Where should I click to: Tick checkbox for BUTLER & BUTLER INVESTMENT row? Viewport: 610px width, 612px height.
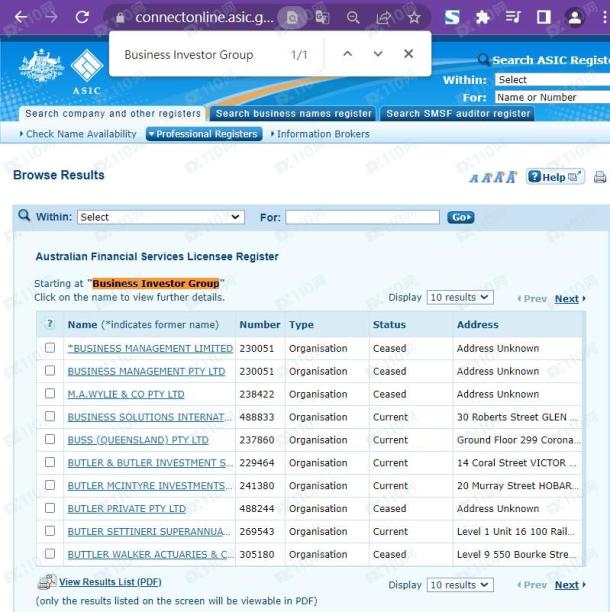click(x=50, y=462)
